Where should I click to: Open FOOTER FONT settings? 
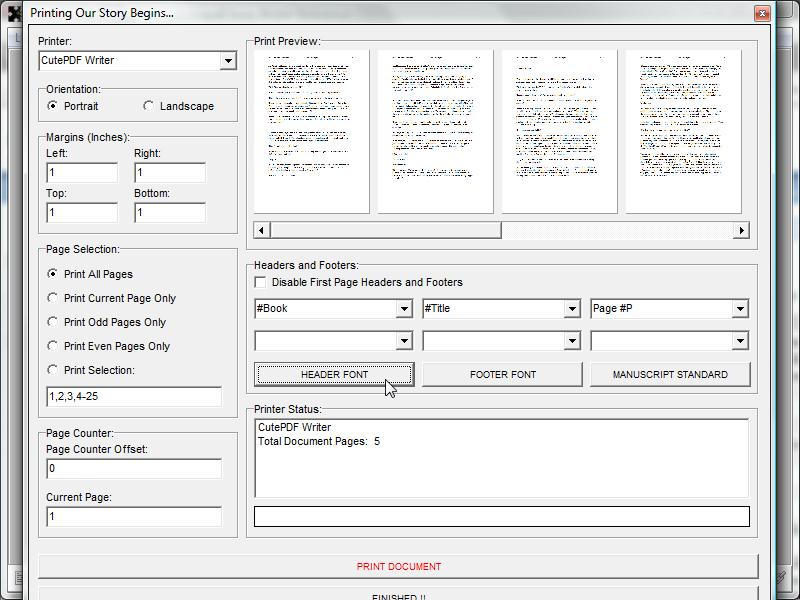(x=502, y=375)
